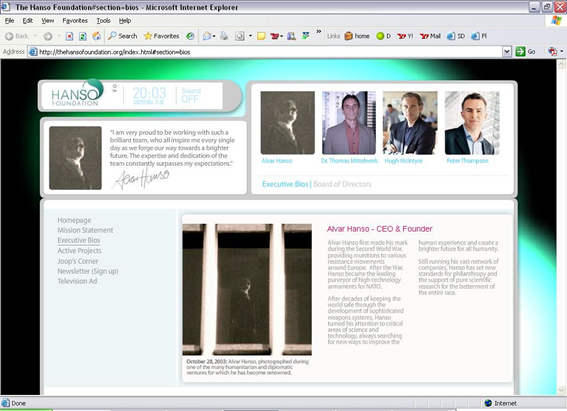Click the far-right address bar toolbar icon
The height and width of the screenshot is (411, 567).
[553, 52]
